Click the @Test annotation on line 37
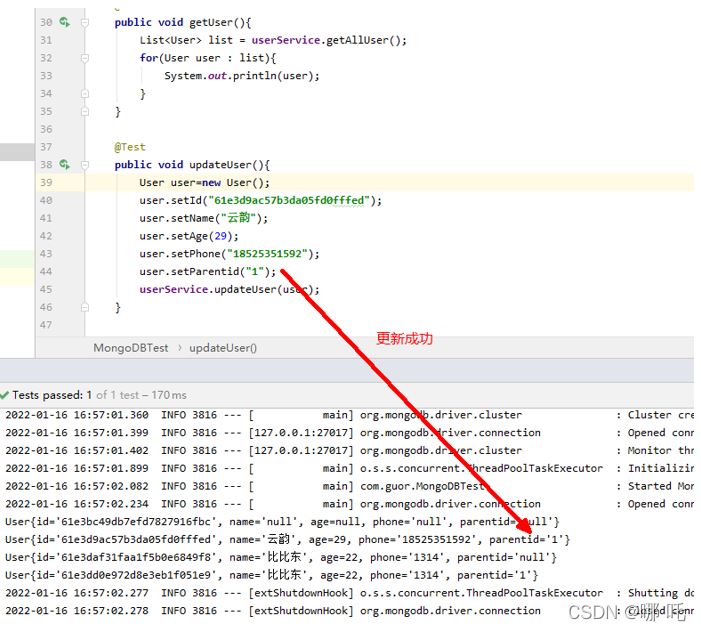The width and height of the screenshot is (701, 631). (130, 147)
